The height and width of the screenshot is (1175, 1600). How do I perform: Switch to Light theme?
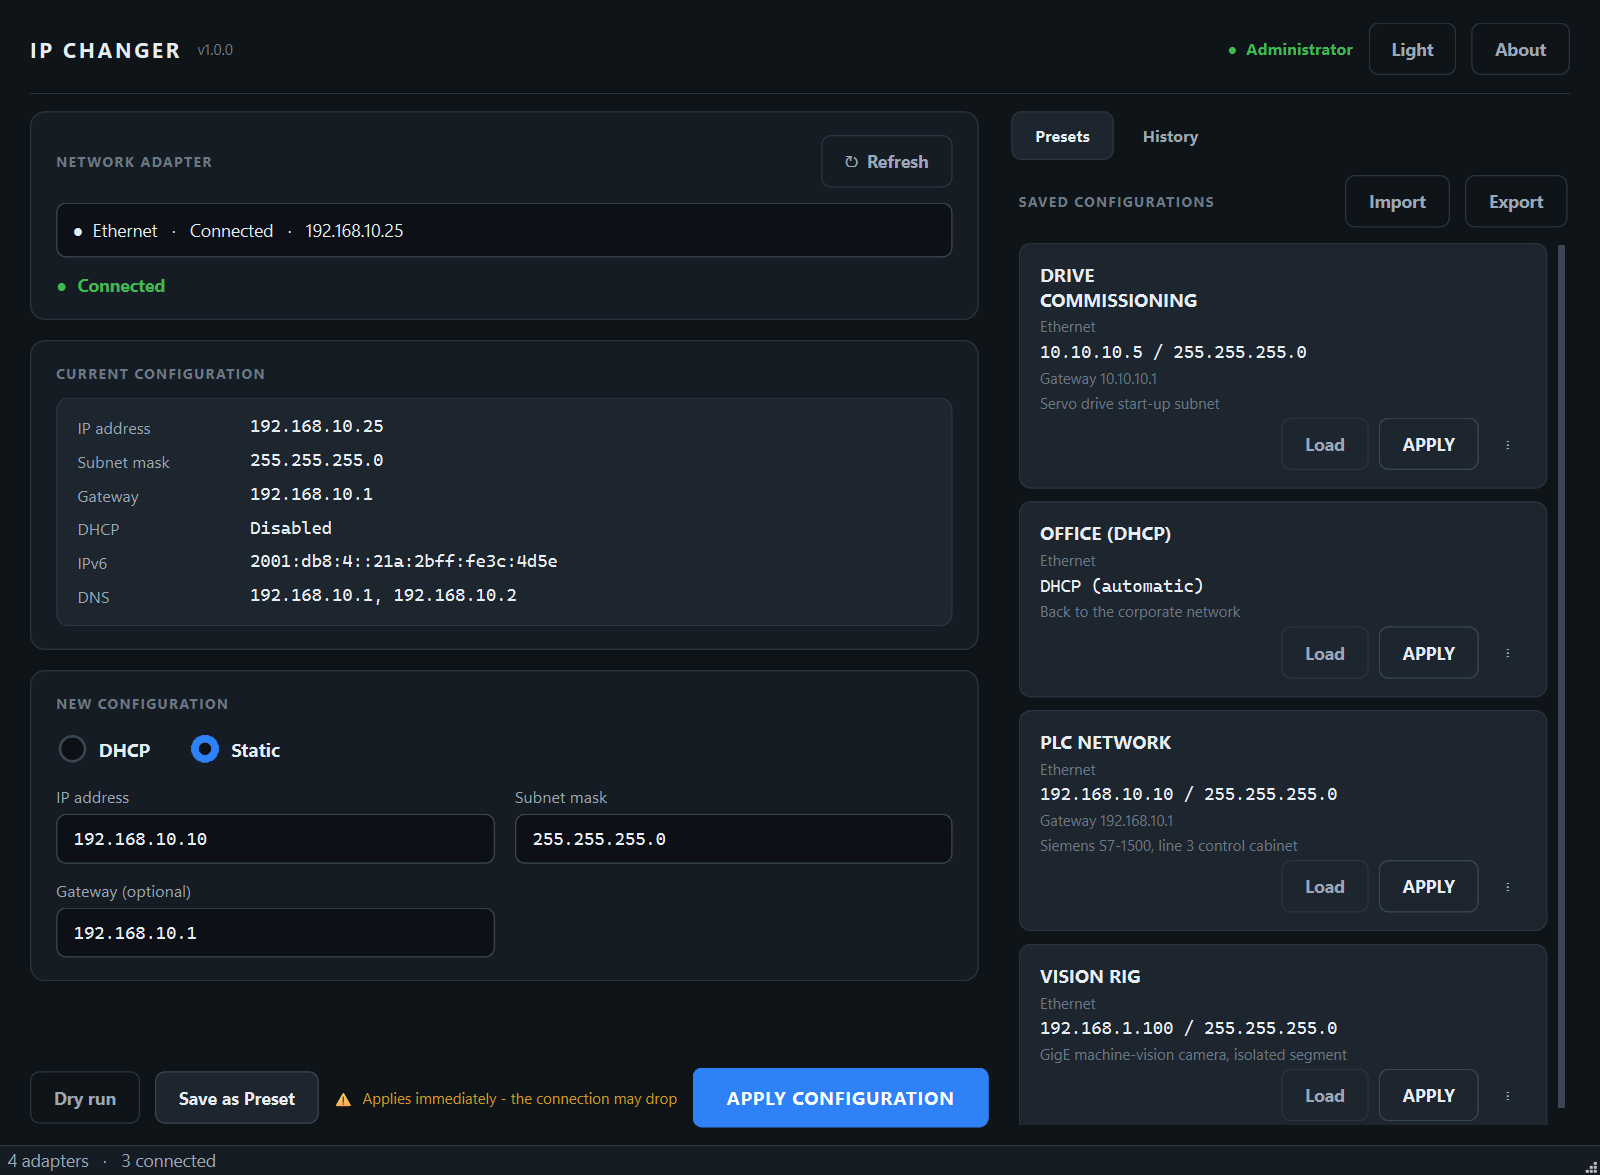(x=1412, y=50)
